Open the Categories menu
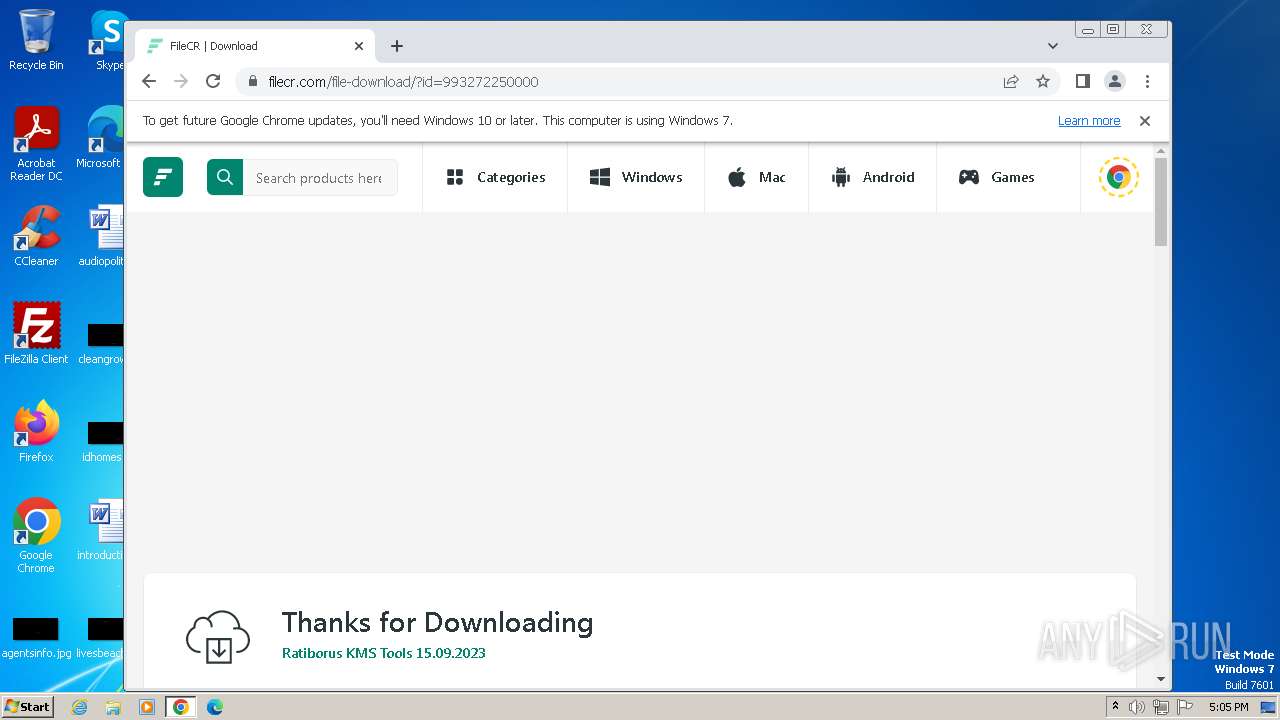1280x720 pixels. [x=495, y=177]
